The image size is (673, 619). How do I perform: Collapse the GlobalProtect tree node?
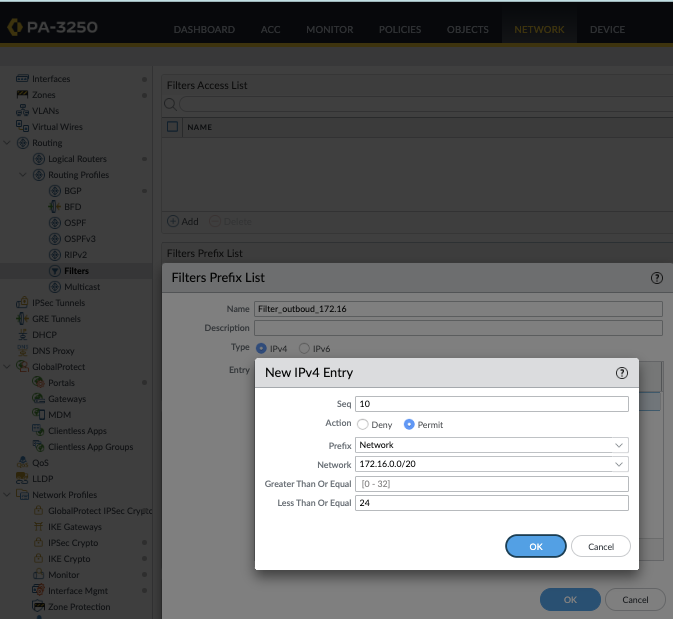pyautogui.click(x=7, y=367)
